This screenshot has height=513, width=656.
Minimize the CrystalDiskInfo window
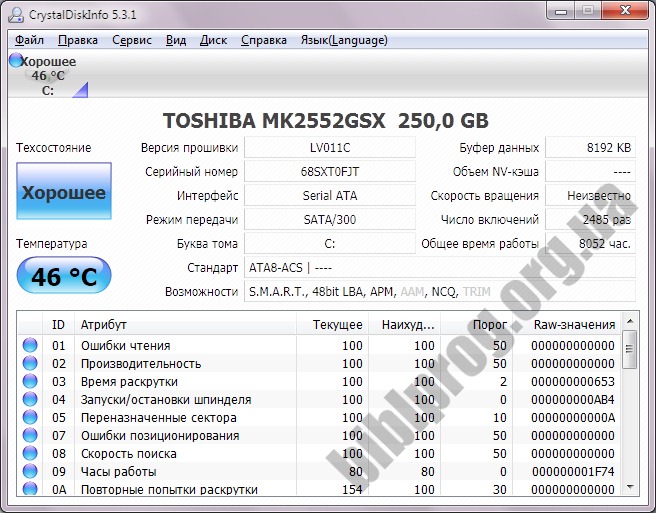click(x=561, y=10)
